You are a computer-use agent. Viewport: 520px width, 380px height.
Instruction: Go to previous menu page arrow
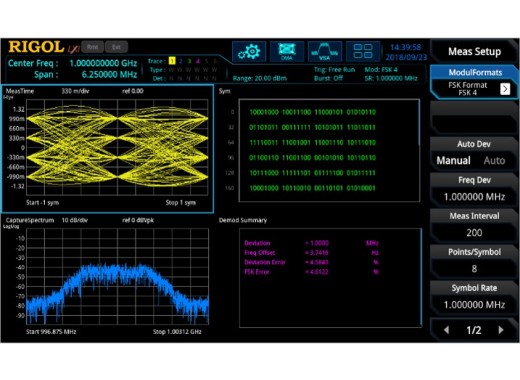point(446,330)
